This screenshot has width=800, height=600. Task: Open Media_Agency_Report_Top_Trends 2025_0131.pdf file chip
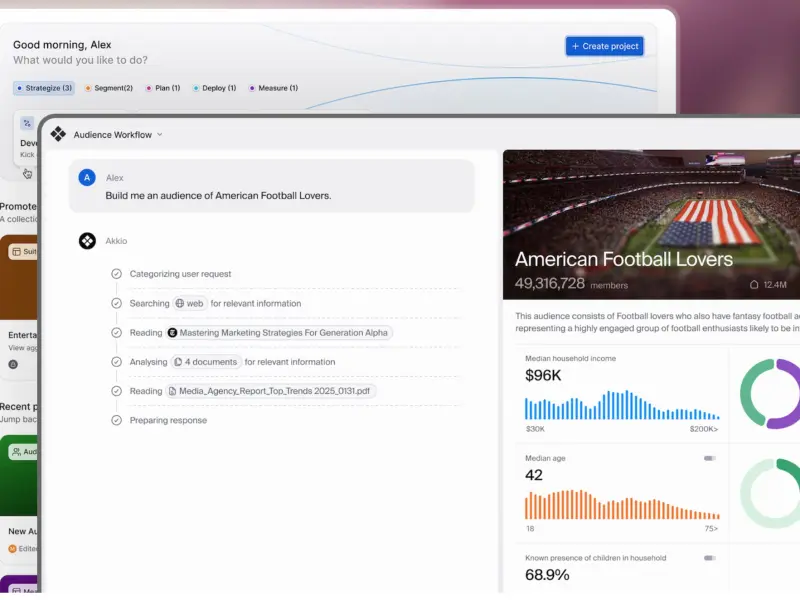pyautogui.click(x=270, y=391)
